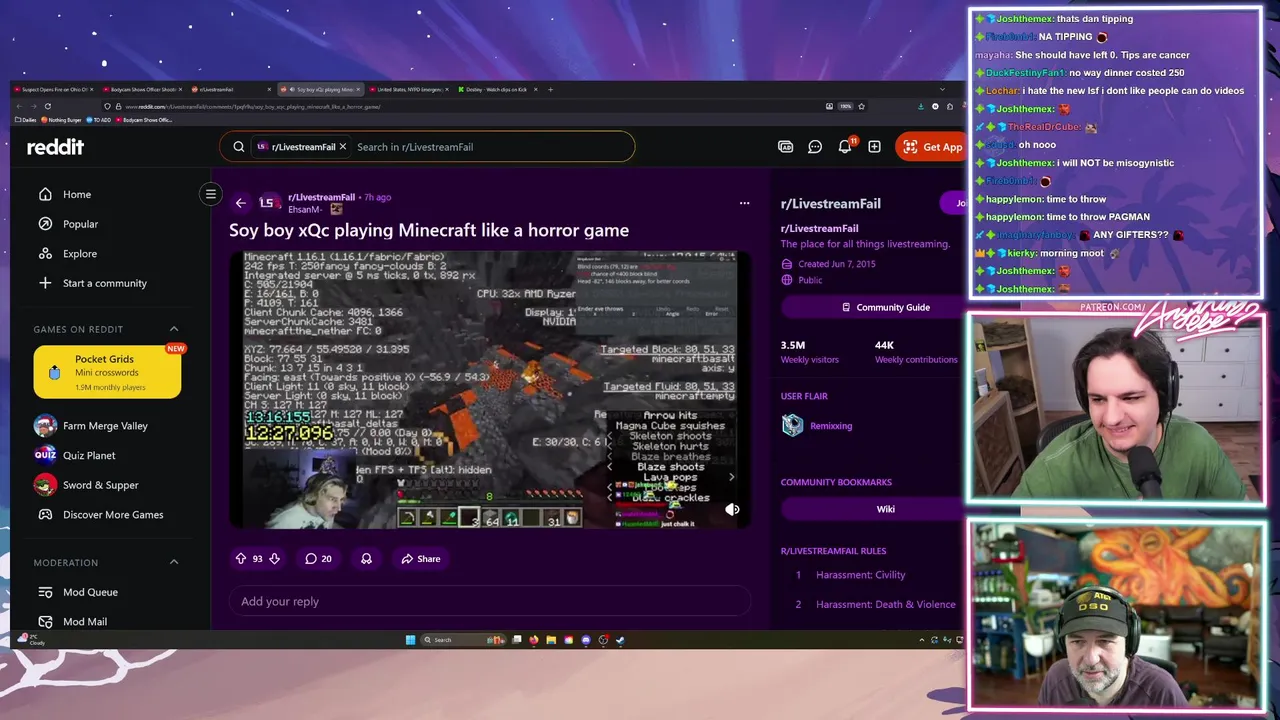Screen dimensions: 1280x720
Task: Select Start a community
Action: pyautogui.click(x=105, y=283)
